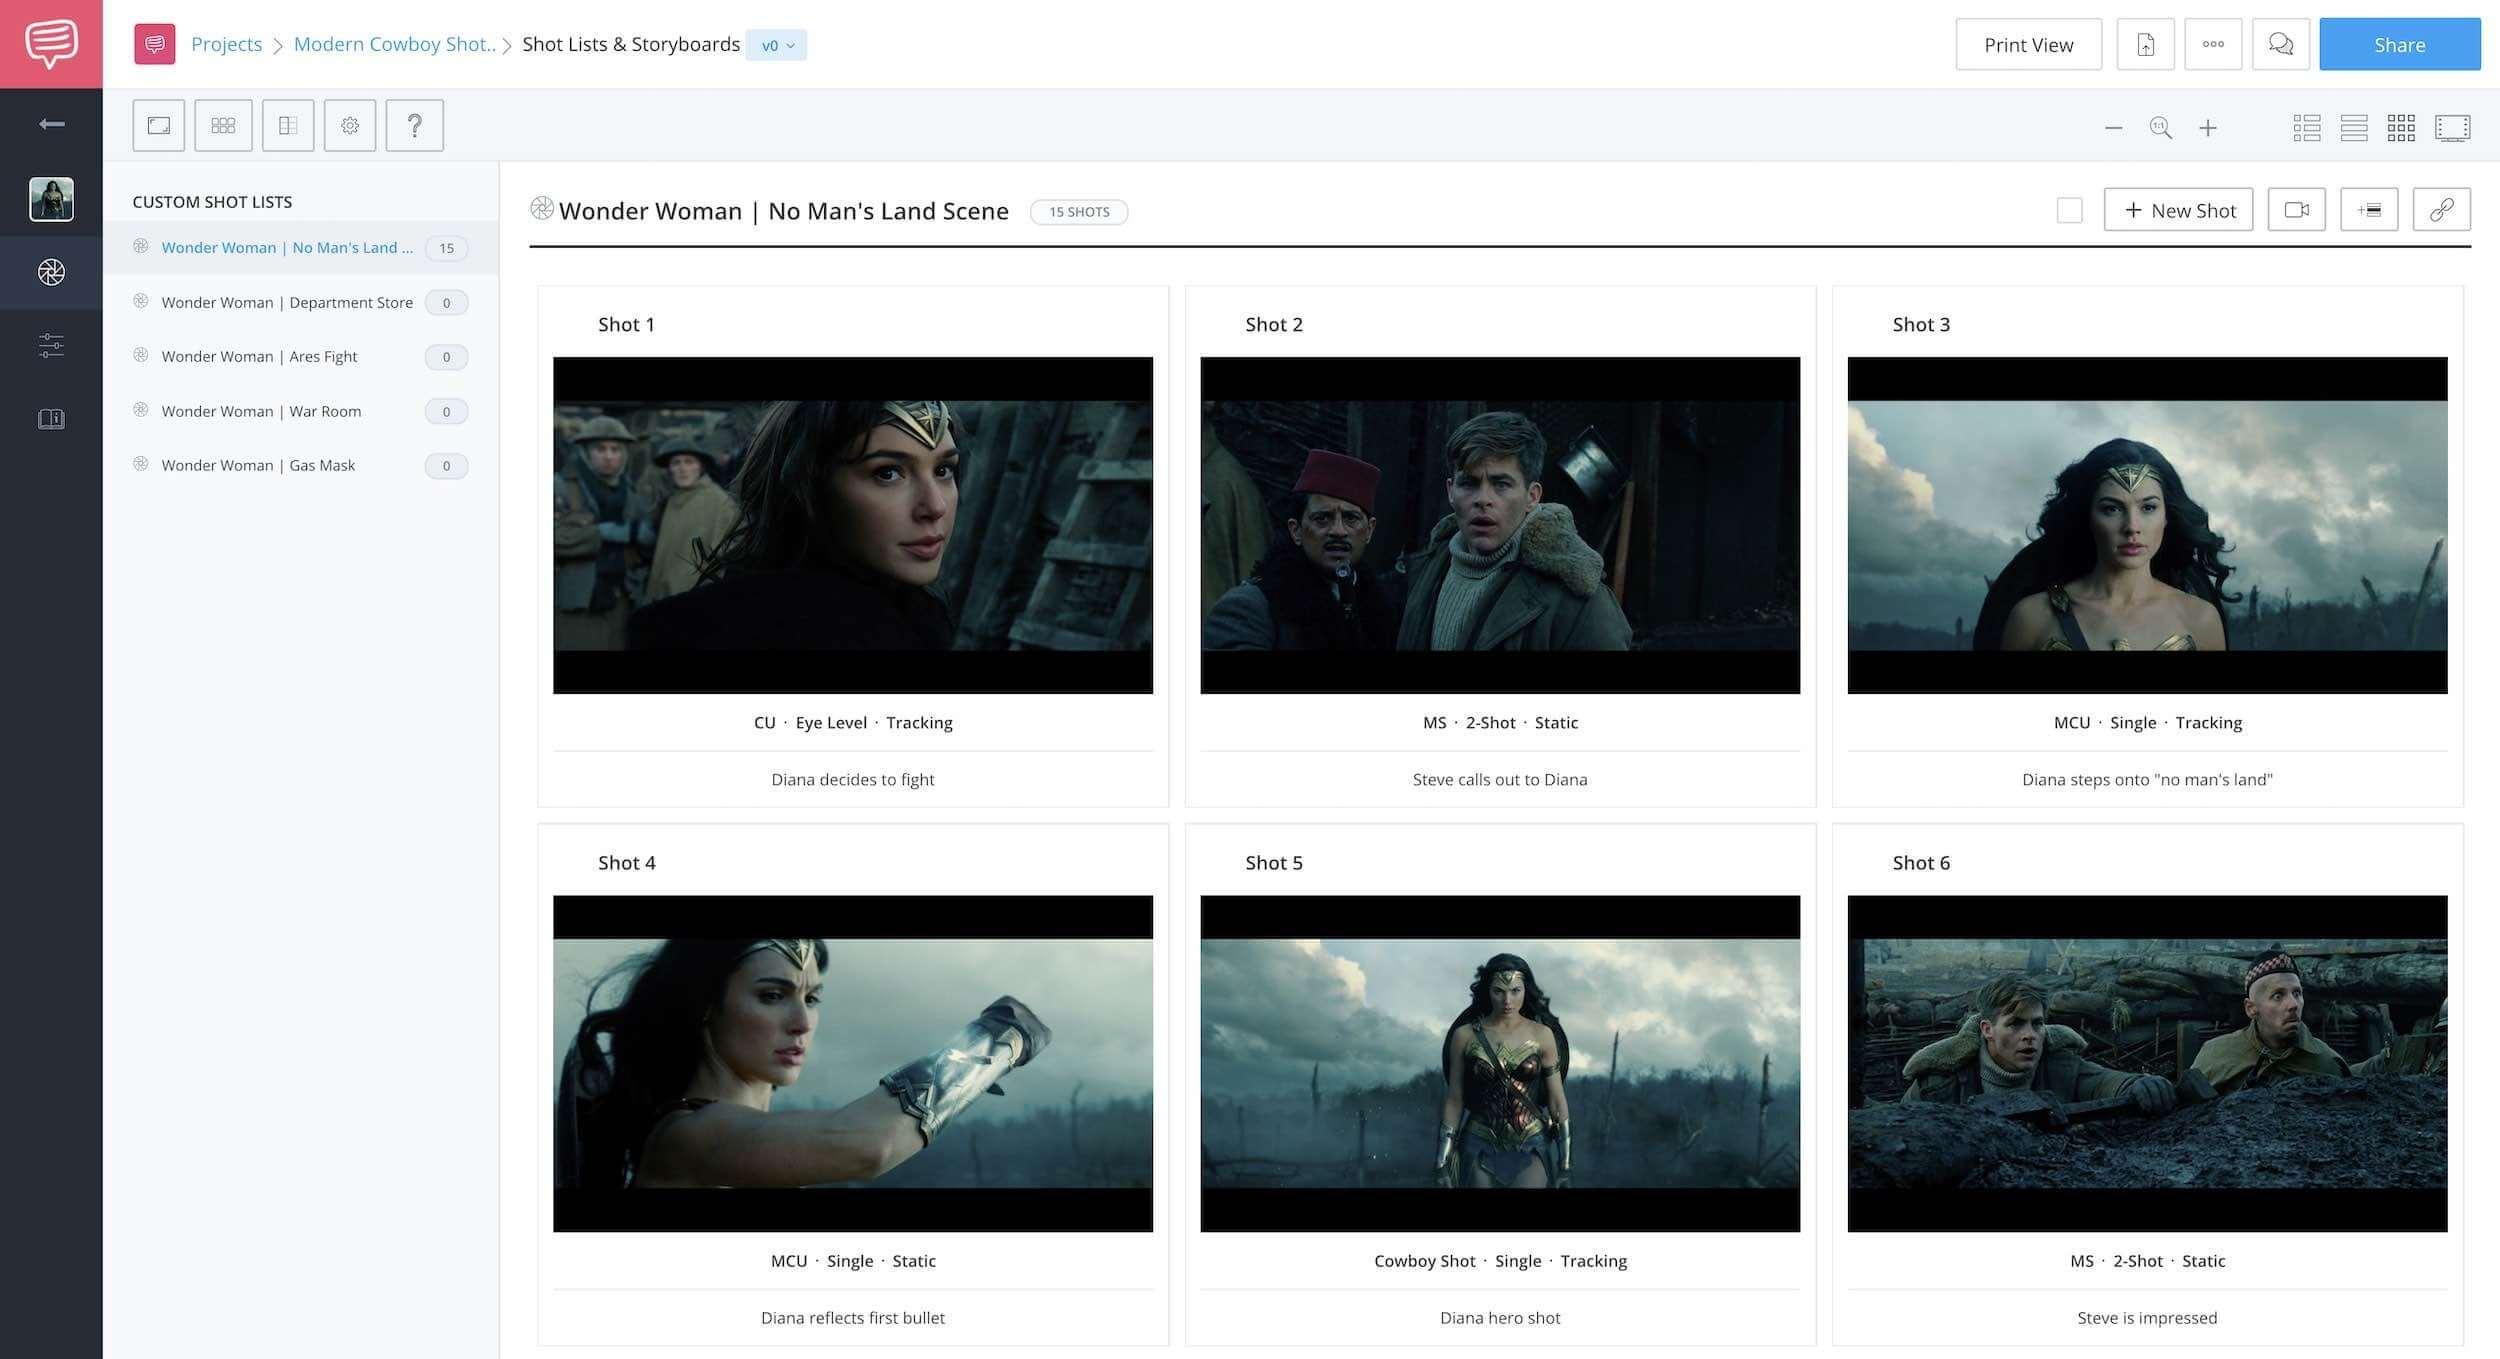Expand the v0 version dropdown
This screenshot has width=2500, height=1359.
pos(775,45)
